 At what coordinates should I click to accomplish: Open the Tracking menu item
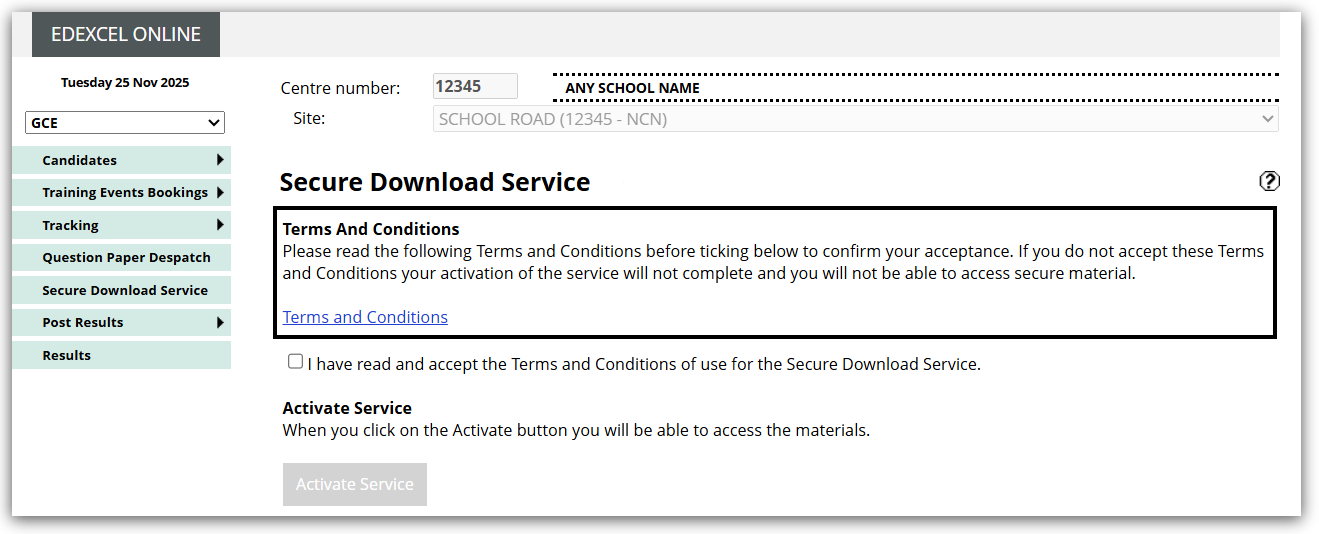[x=70, y=225]
